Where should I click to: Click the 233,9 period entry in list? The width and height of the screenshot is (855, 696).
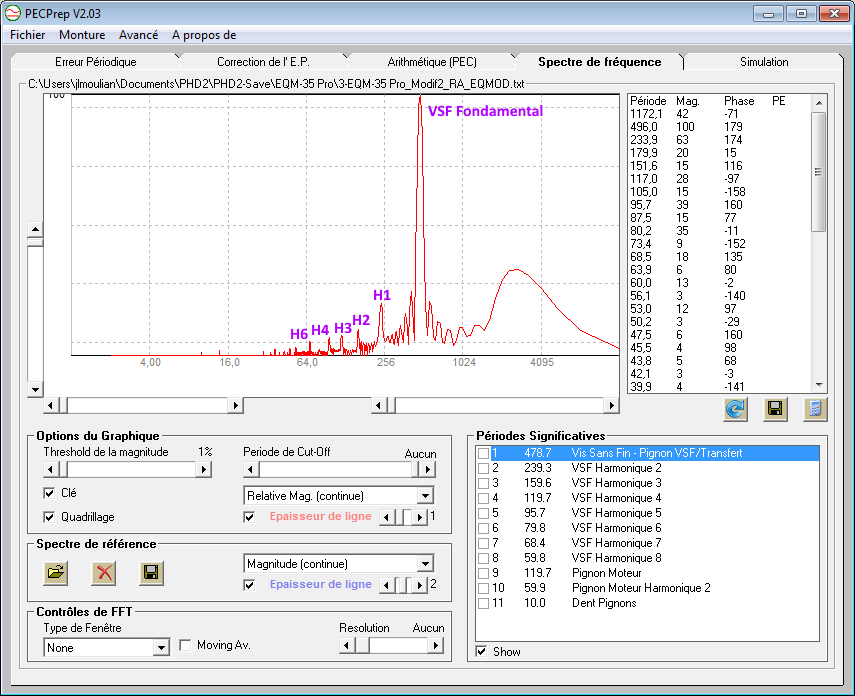coord(643,140)
